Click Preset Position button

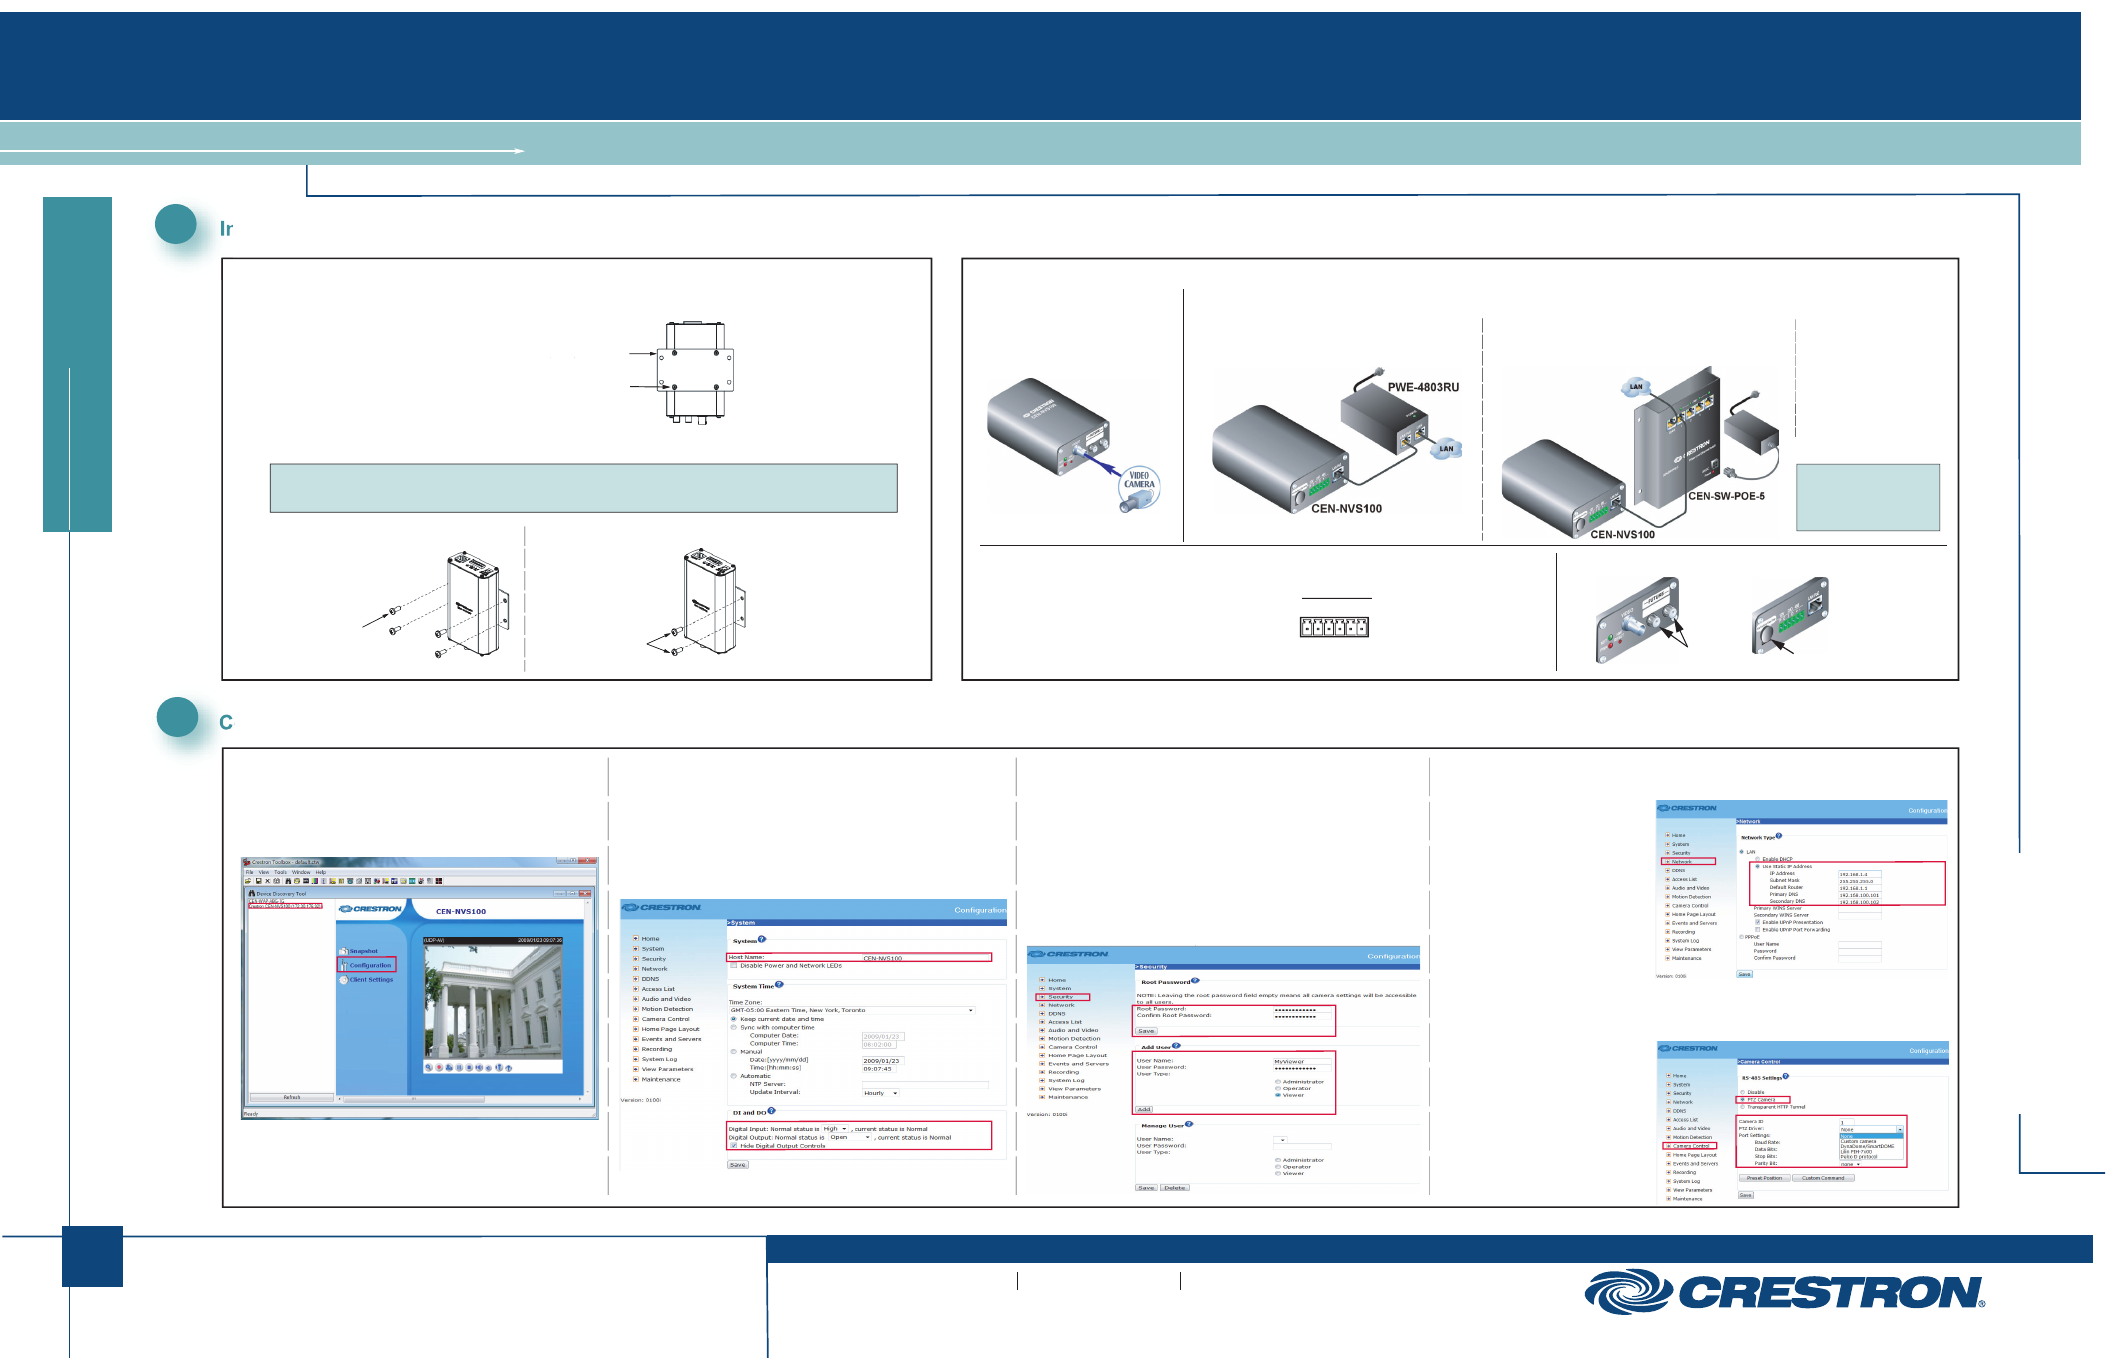tap(1765, 1178)
